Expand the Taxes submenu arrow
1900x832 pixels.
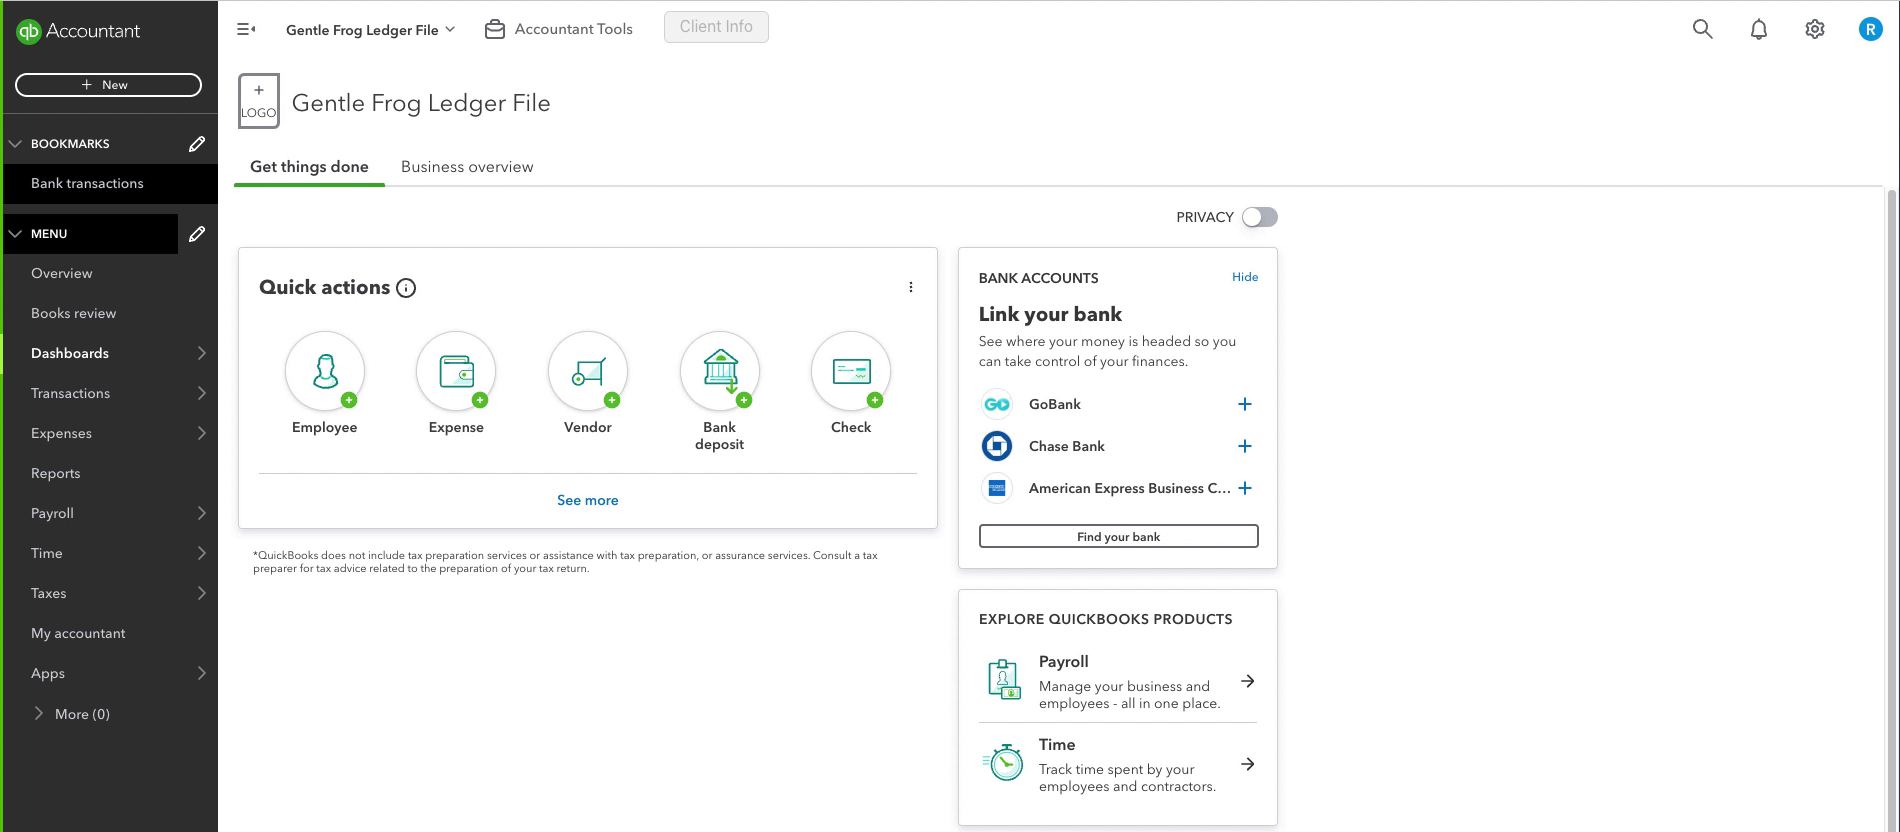click(201, 593)
